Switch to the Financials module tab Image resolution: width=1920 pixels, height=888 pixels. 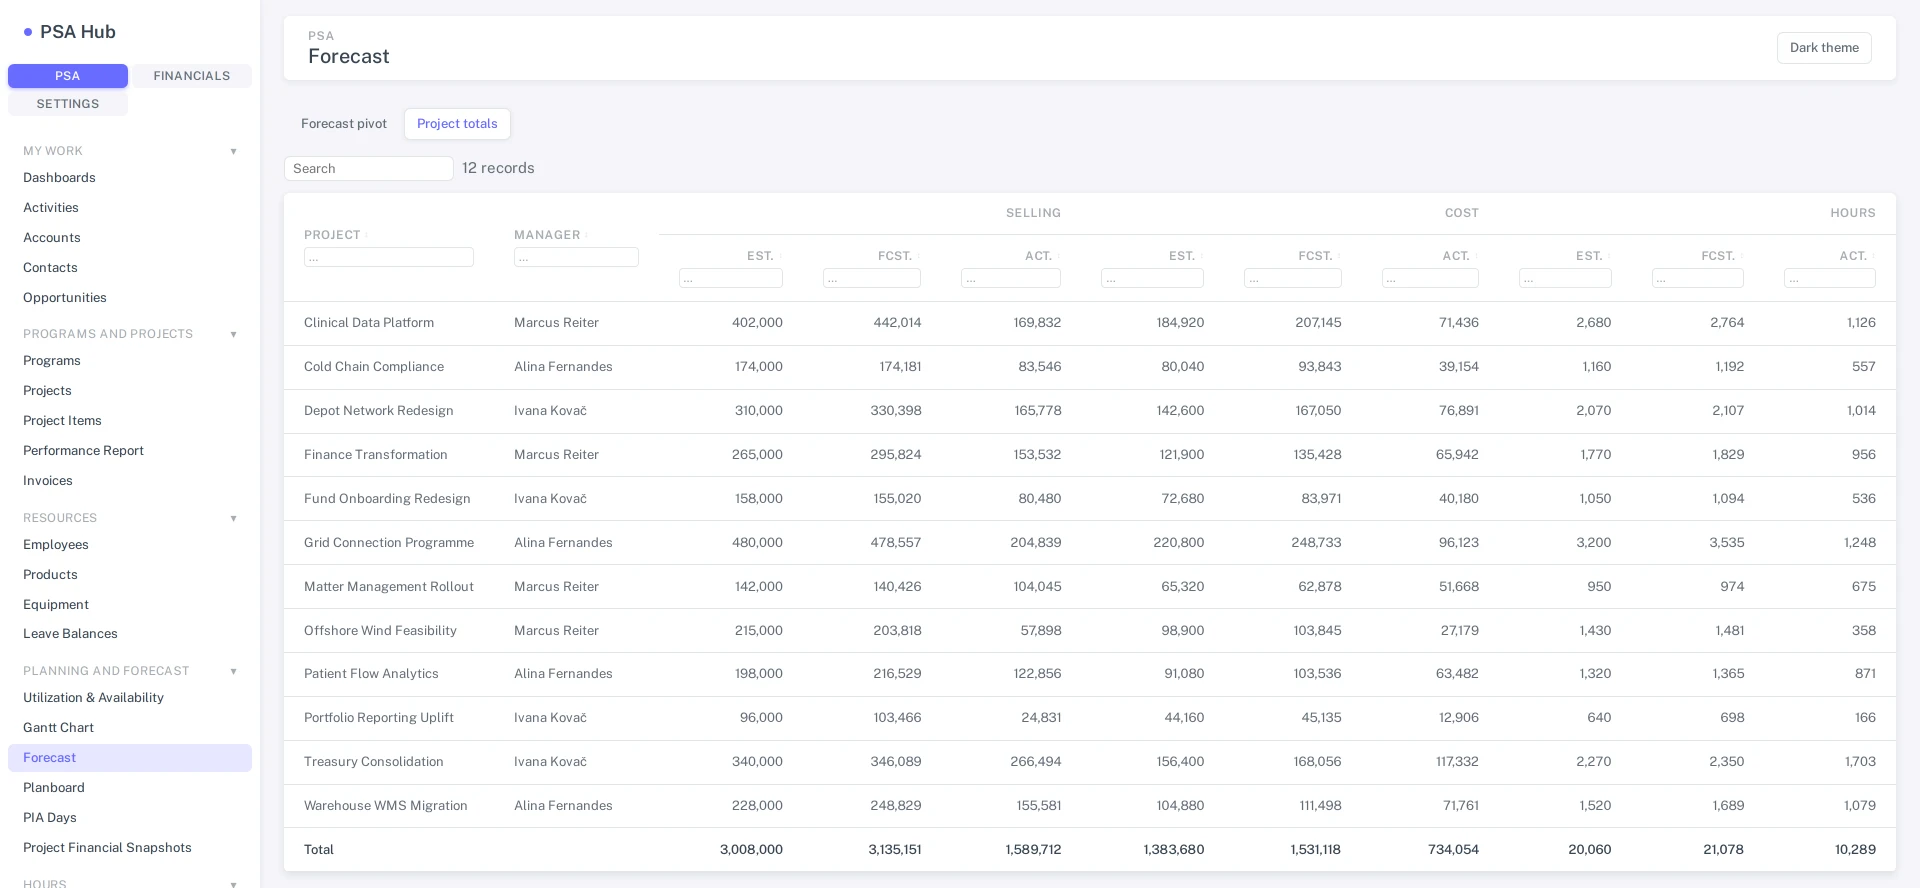tap(192, 76)
